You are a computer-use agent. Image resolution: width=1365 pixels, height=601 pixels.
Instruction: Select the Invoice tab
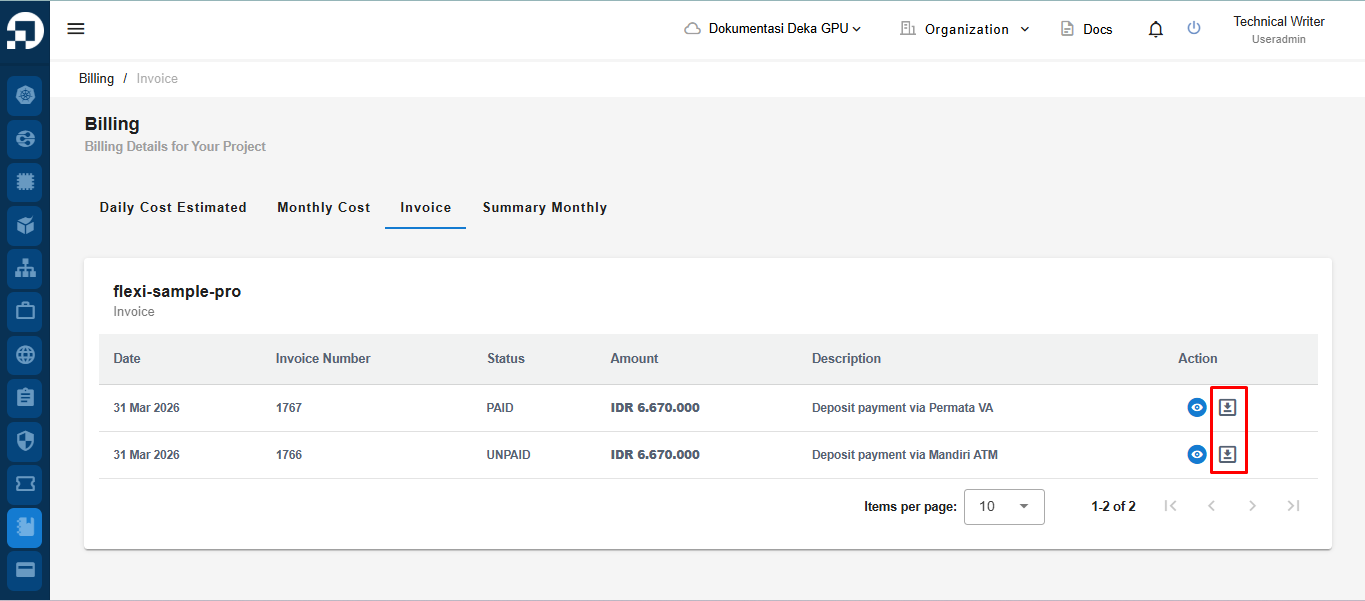[426, 207]
